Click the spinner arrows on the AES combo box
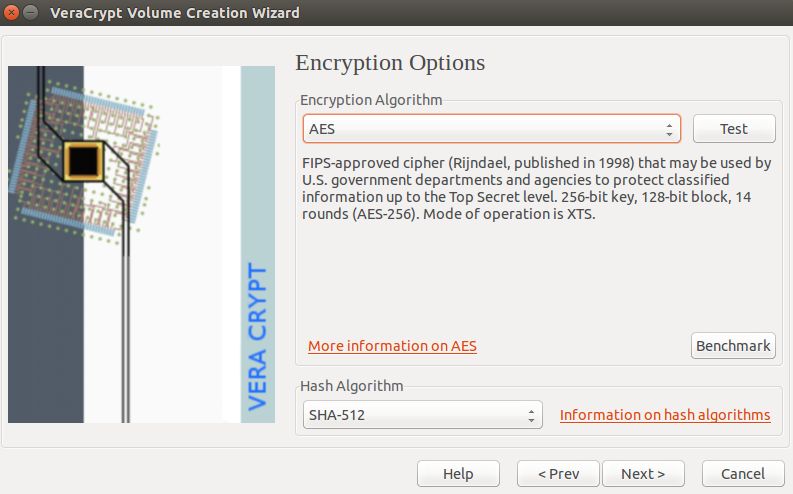The image size is (793, 494). pos(669,130)
